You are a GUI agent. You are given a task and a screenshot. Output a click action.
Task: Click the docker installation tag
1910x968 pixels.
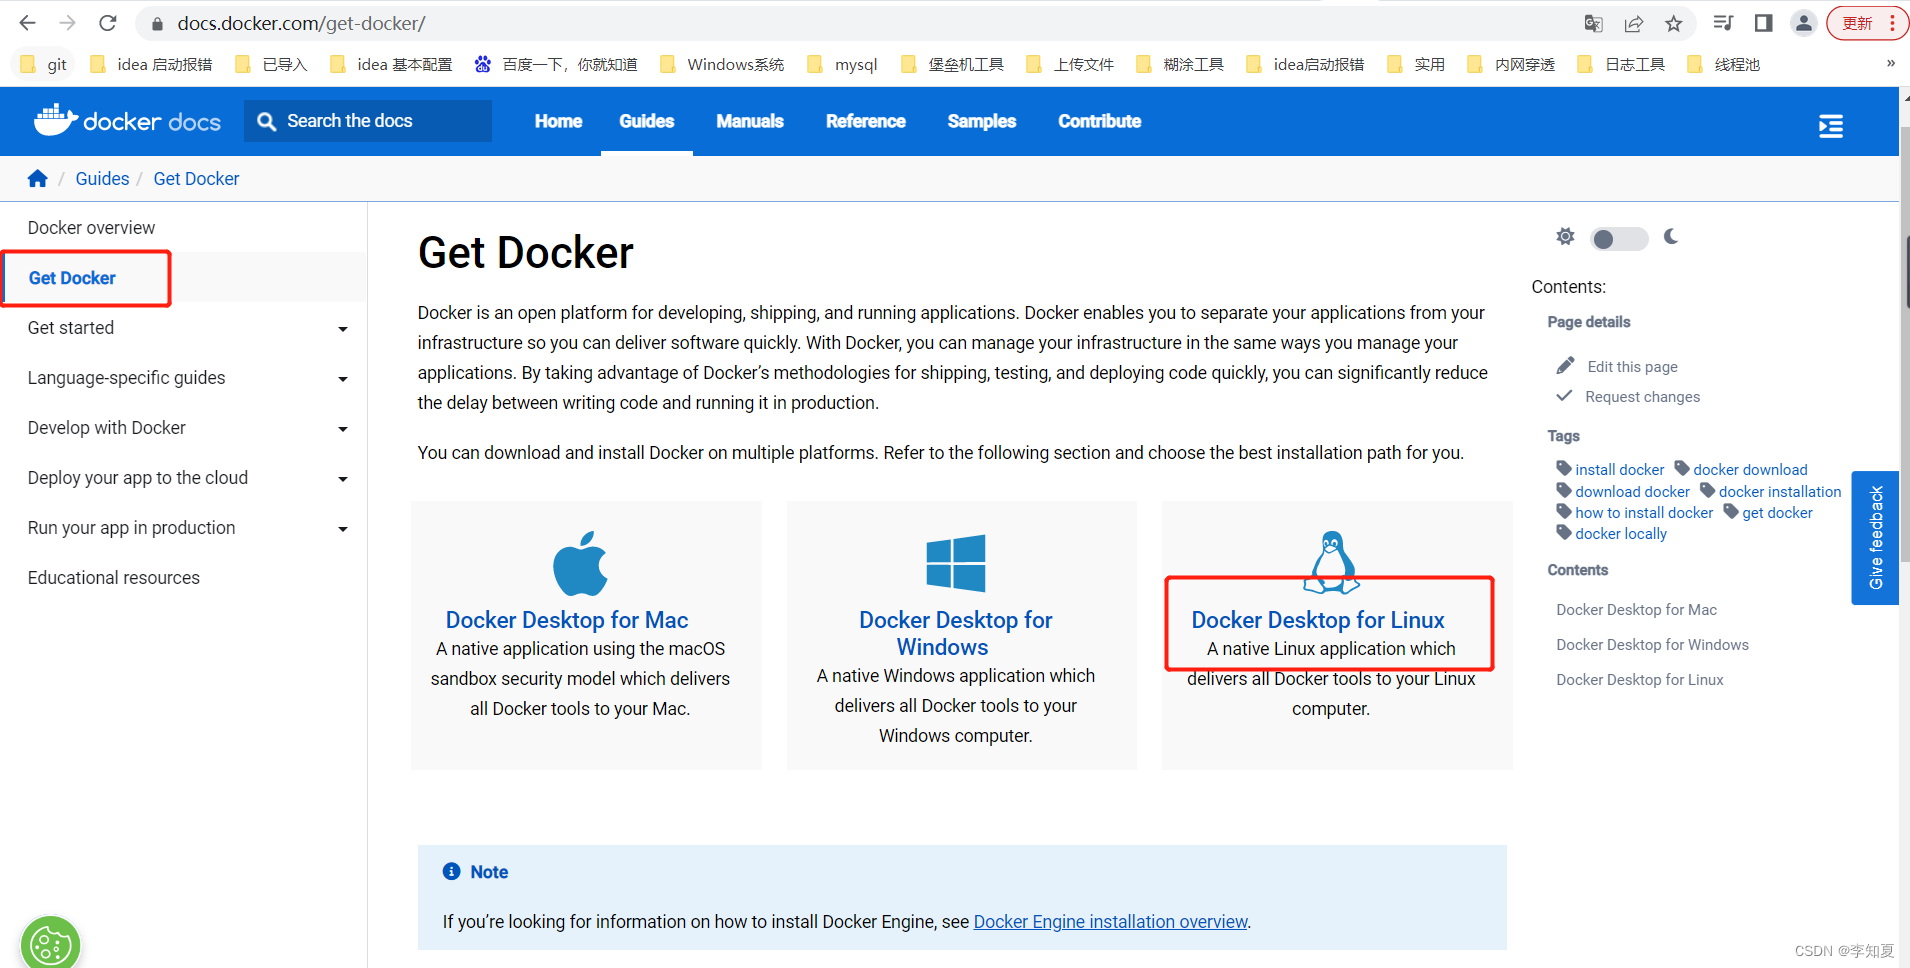1780,492
